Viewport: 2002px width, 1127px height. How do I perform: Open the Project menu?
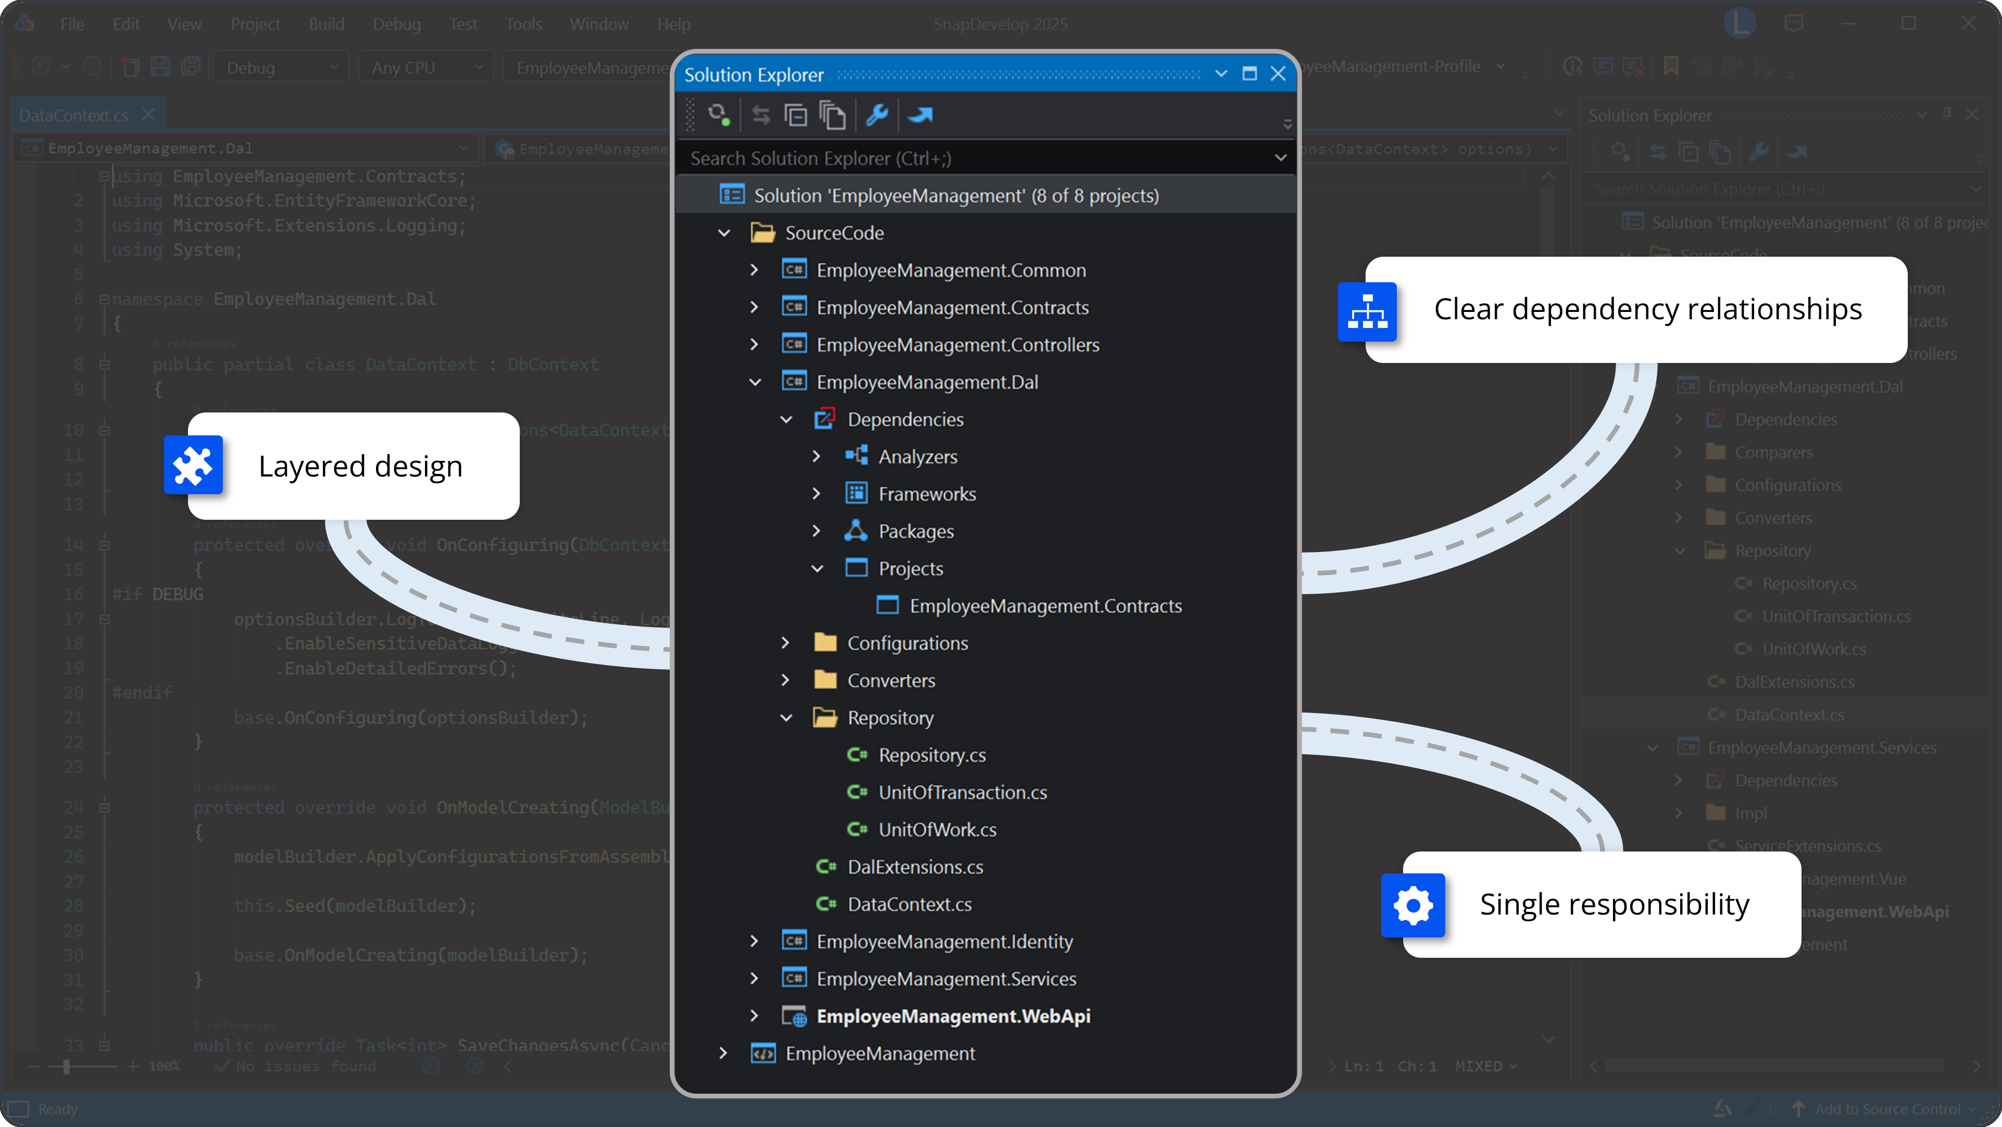coord(255,24)
